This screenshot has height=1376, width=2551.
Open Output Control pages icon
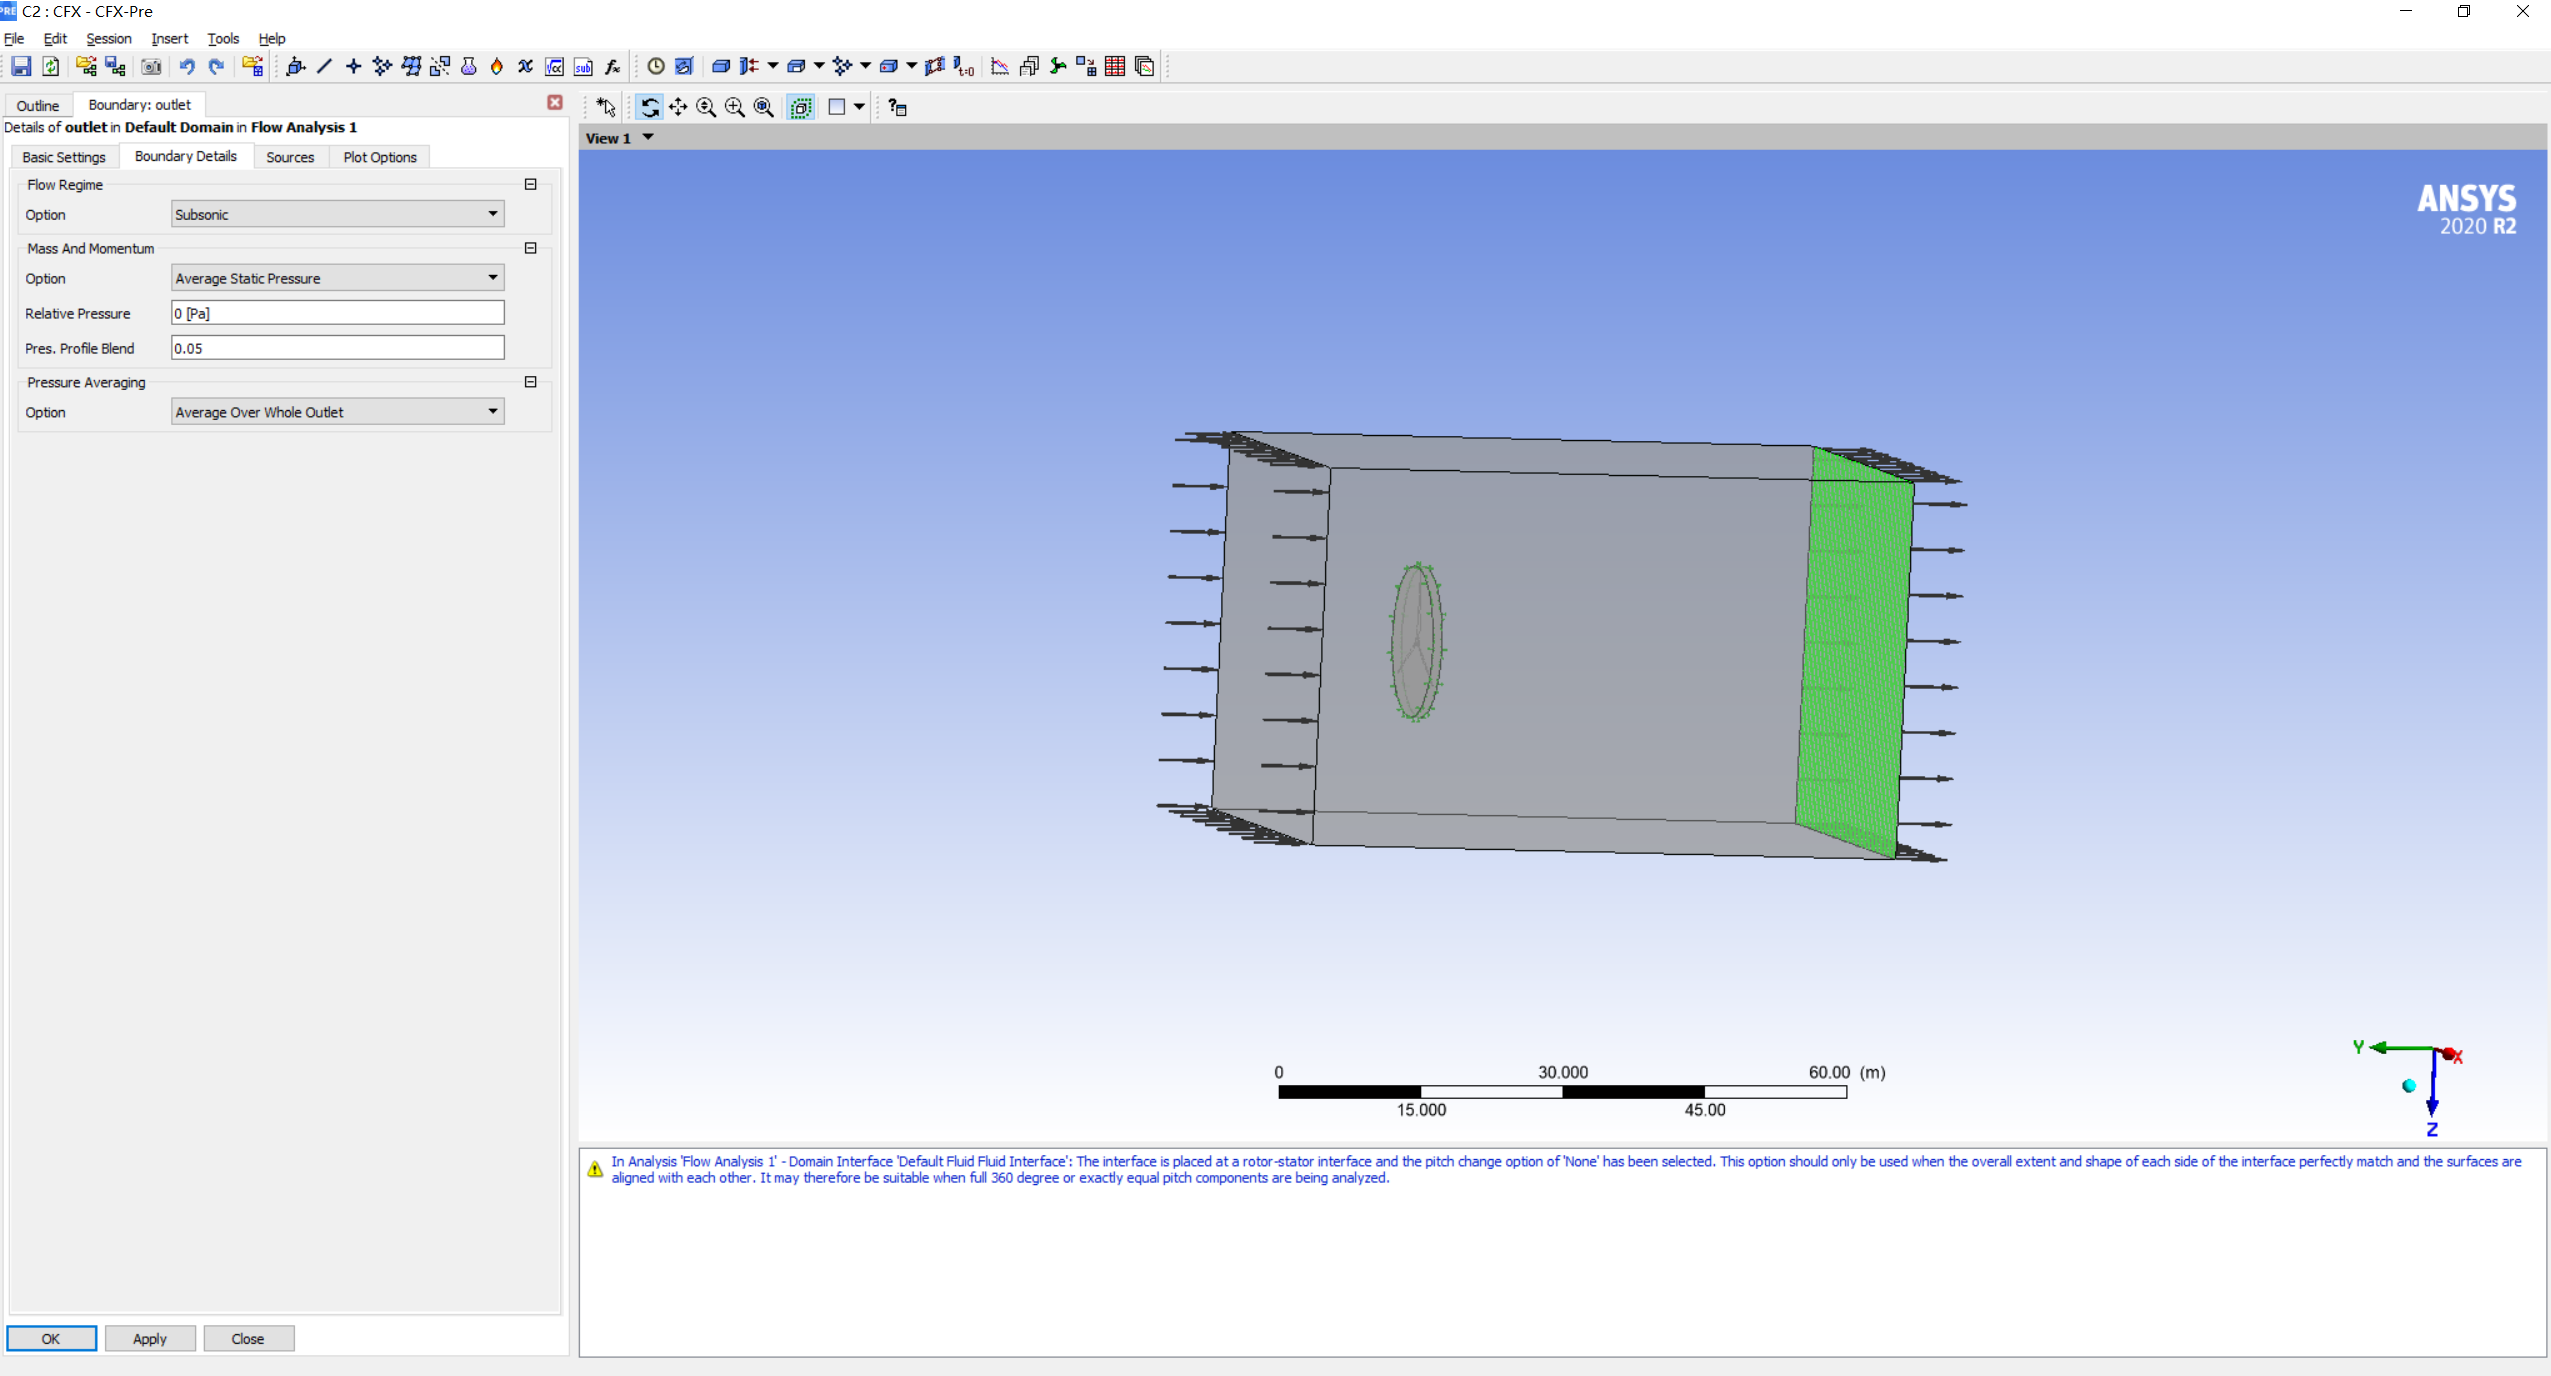point(1029,66)
